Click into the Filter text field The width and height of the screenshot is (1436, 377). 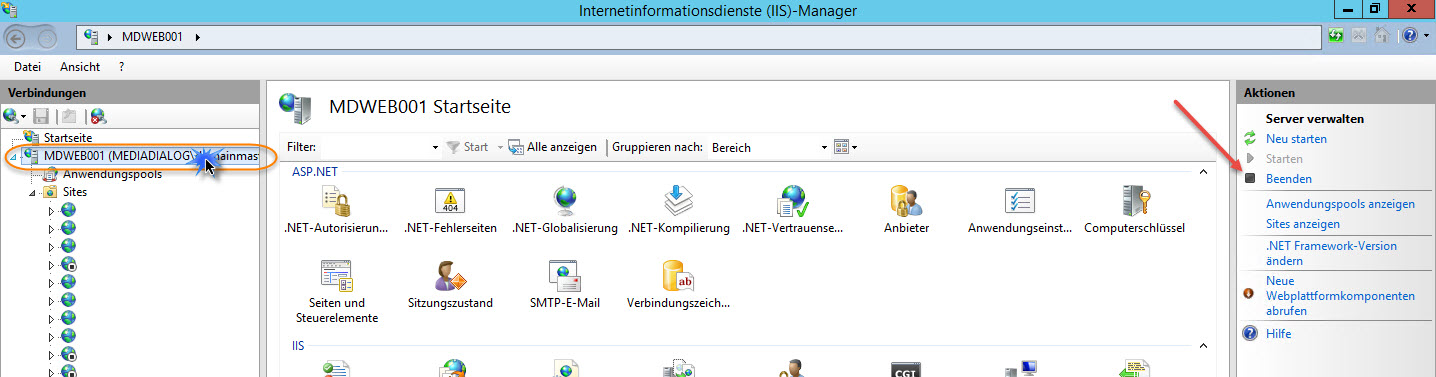pyautogui.click(x=374, y=147)
